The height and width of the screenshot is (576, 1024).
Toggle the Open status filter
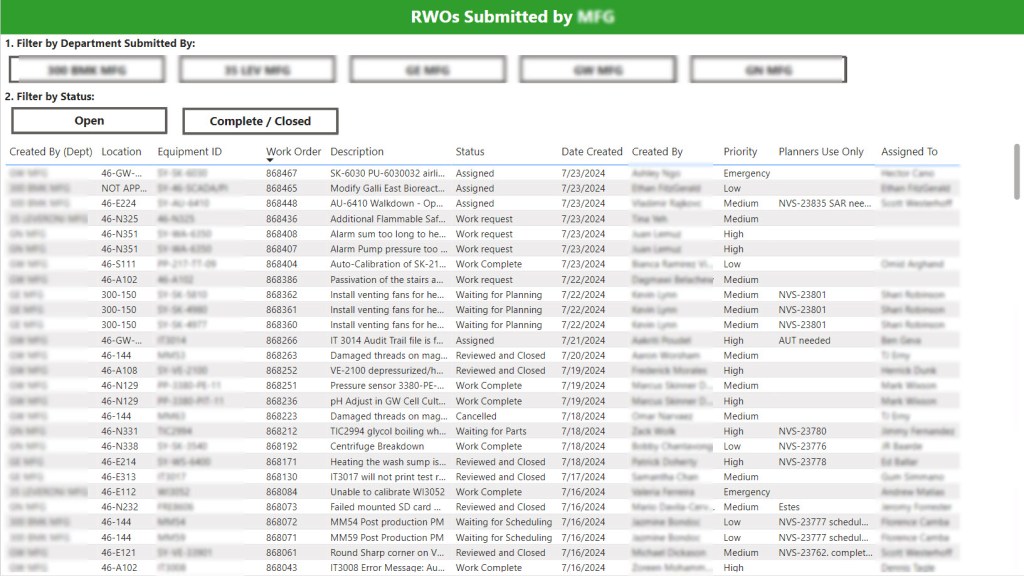pos(89,121)
